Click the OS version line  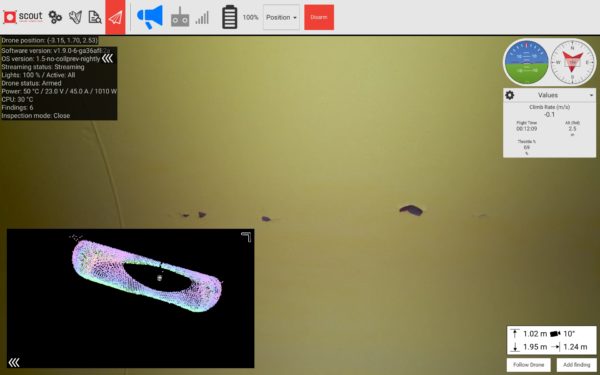pyautogui.click(x=51, y=59)
